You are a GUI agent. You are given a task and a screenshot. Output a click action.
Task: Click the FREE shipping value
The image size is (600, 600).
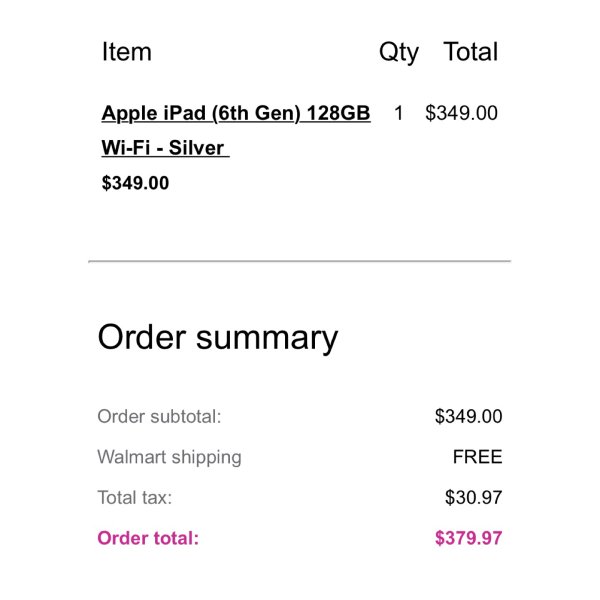477,457
